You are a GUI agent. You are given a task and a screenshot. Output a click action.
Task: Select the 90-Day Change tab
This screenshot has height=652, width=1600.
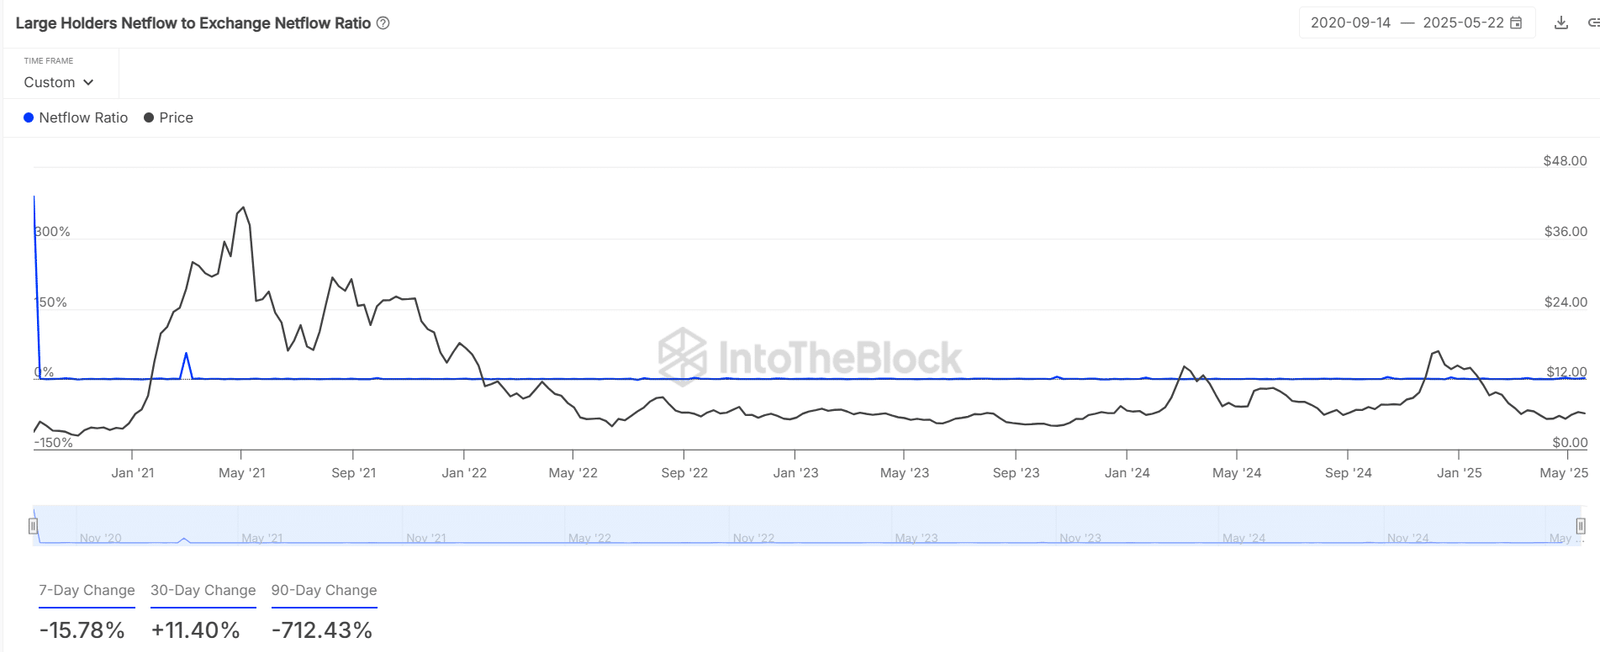click(324, 591)
